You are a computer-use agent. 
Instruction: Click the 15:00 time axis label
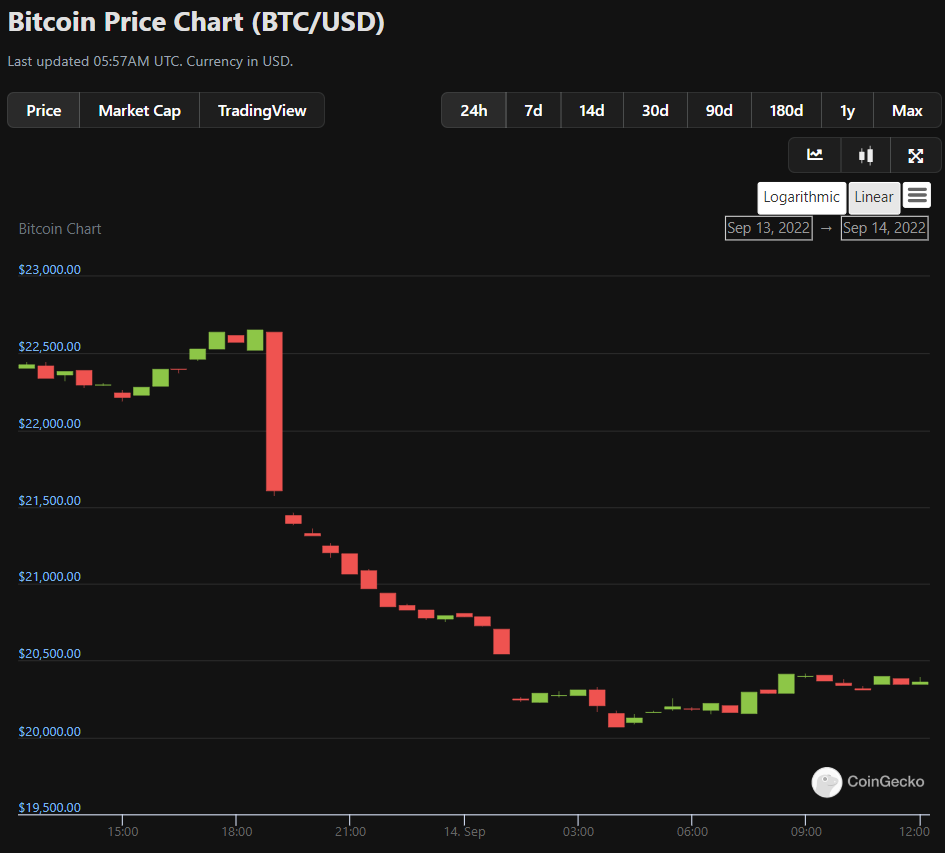click(123, 832)
